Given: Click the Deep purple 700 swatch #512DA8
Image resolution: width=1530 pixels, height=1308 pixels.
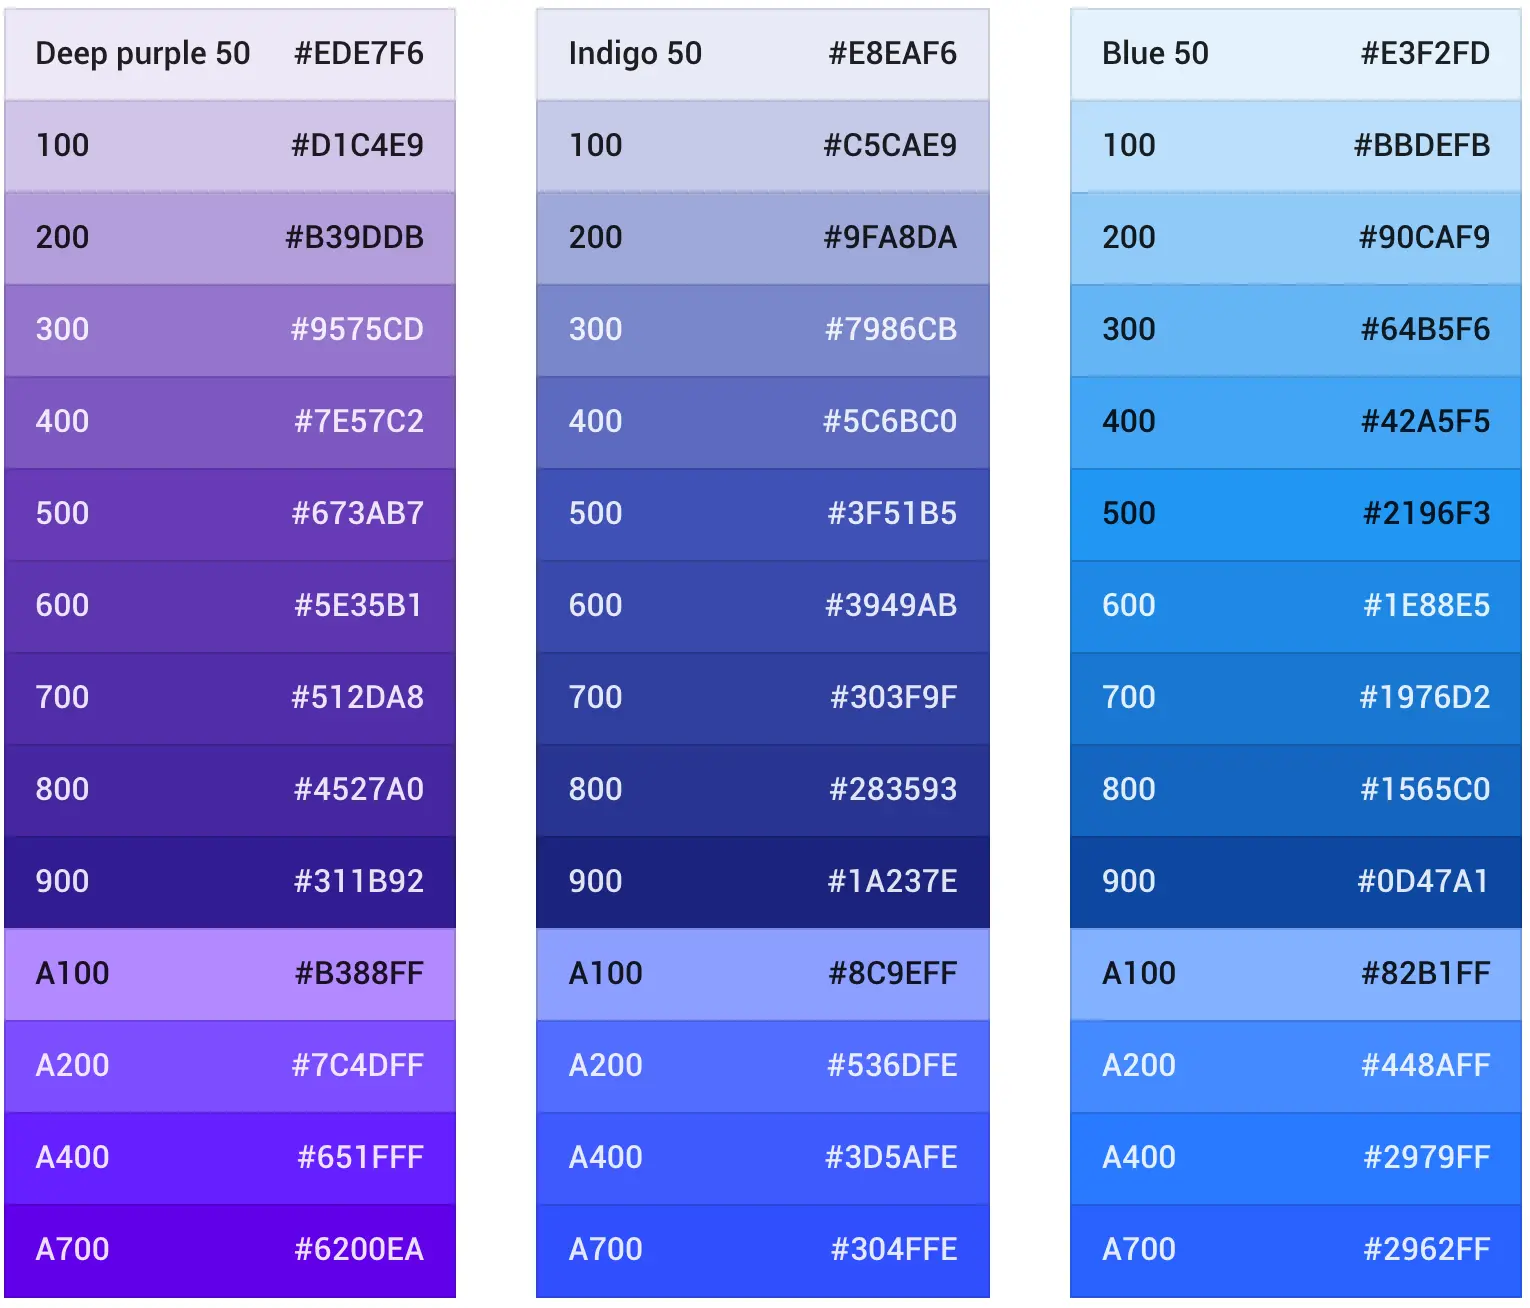Looking at the screenshot, I should 230,698.
